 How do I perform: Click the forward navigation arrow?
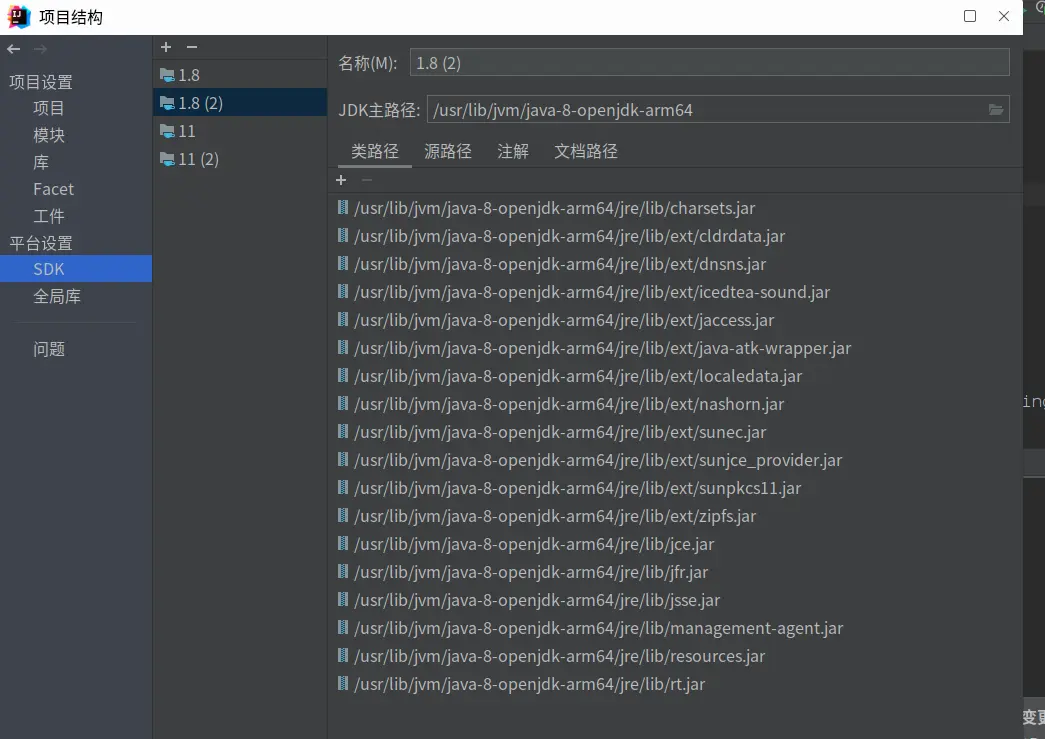(41, 49)
